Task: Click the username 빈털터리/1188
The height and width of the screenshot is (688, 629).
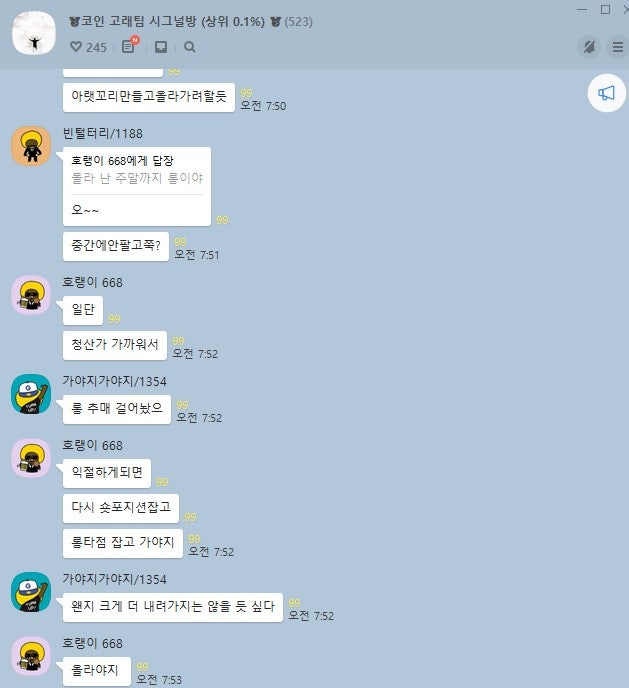Action: pos(103,133)
